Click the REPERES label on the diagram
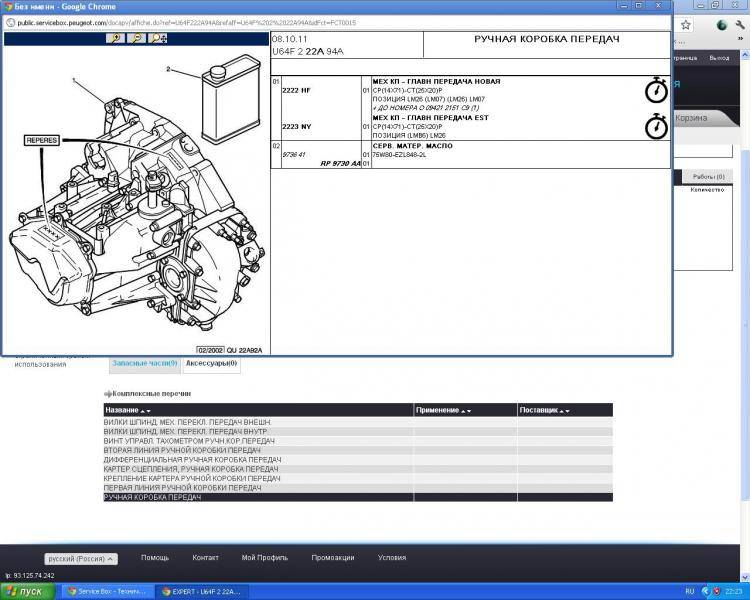Screen dimensions: 750x600 click(x=41, y=141)
